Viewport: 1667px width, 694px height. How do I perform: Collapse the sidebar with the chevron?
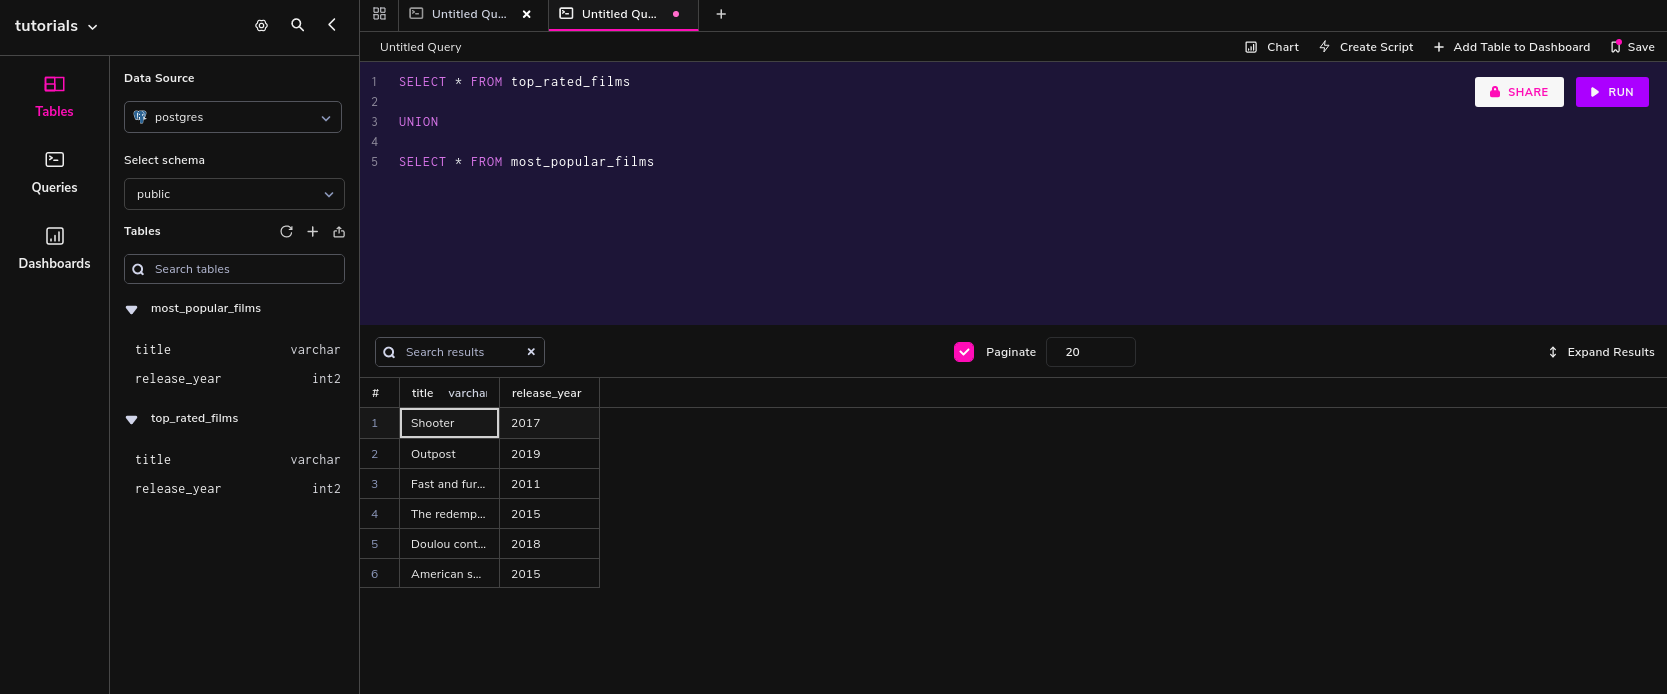pyautogui.click(x=332, y=25)
